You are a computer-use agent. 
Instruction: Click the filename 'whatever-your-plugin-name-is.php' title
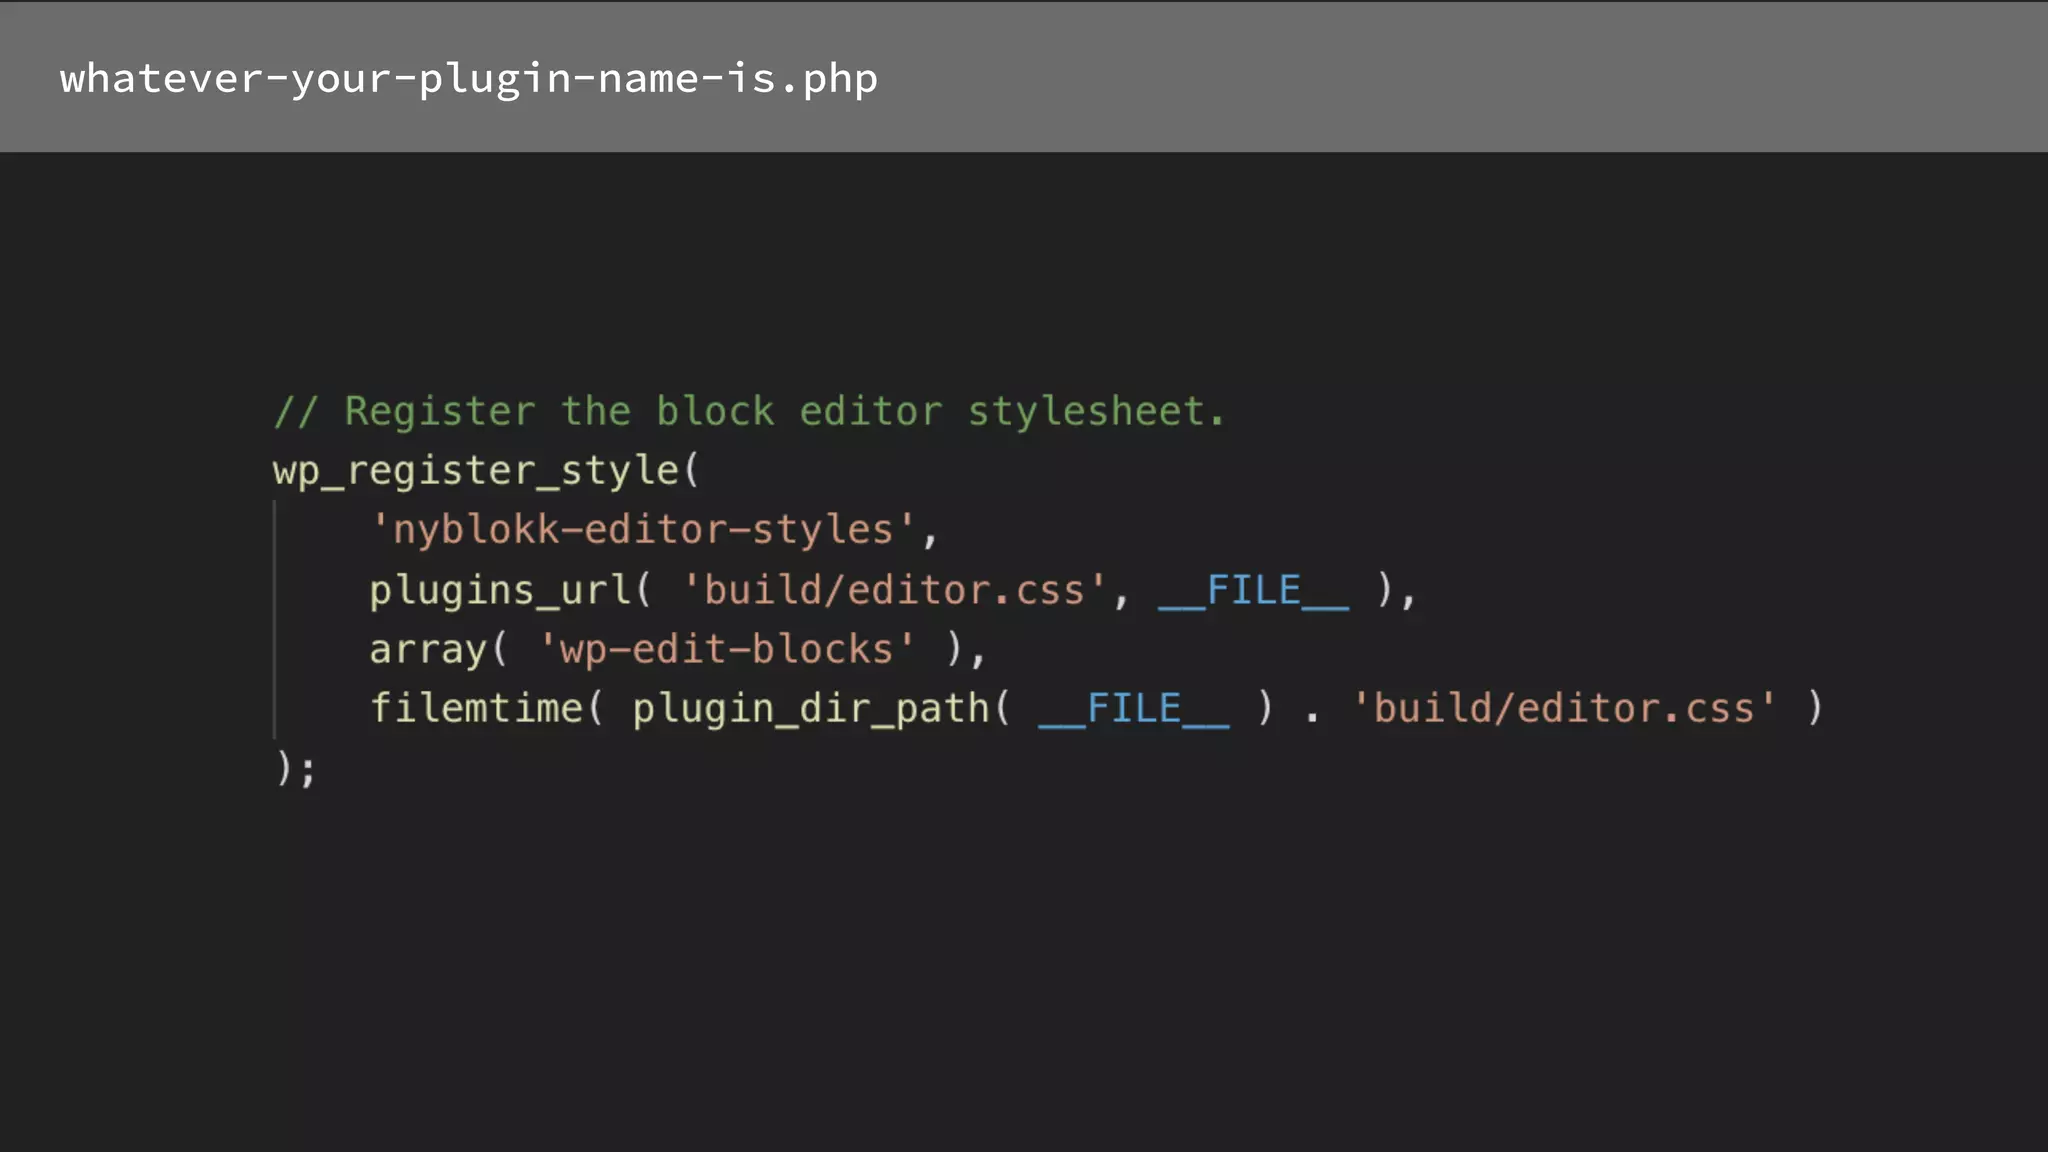pyautogui.click(x=469, y=79)
